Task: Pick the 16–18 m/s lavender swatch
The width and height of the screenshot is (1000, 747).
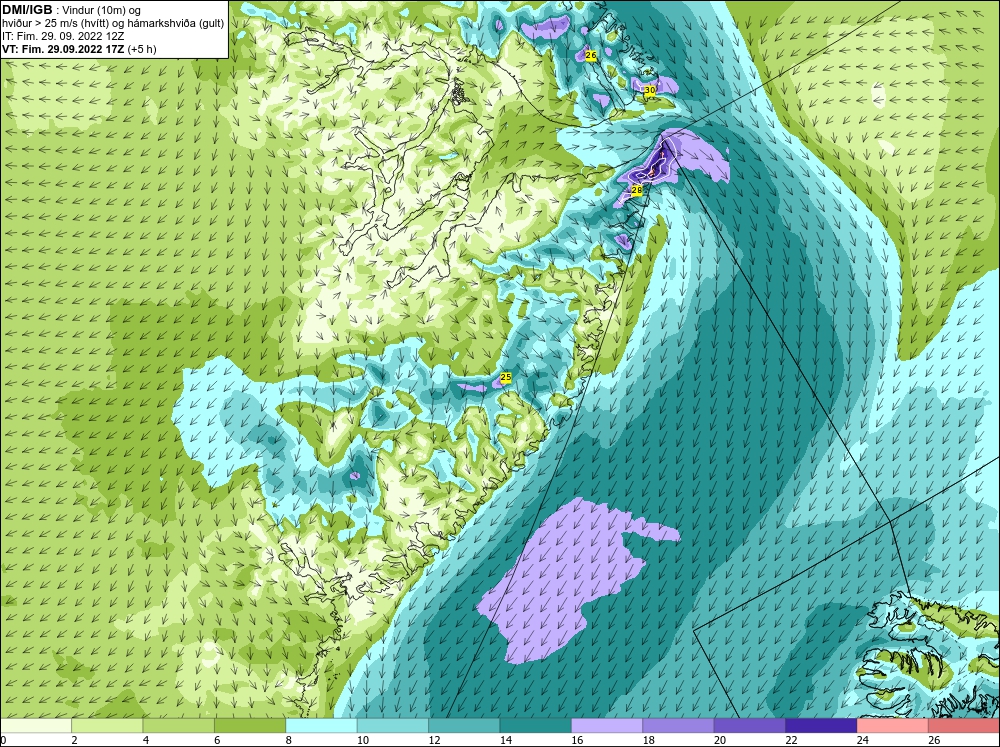Action: tap(607, 726)
